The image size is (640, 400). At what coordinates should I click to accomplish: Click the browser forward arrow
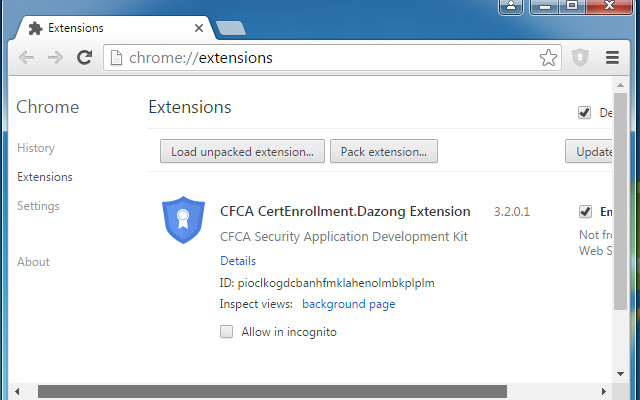click(x=55, y=58)
